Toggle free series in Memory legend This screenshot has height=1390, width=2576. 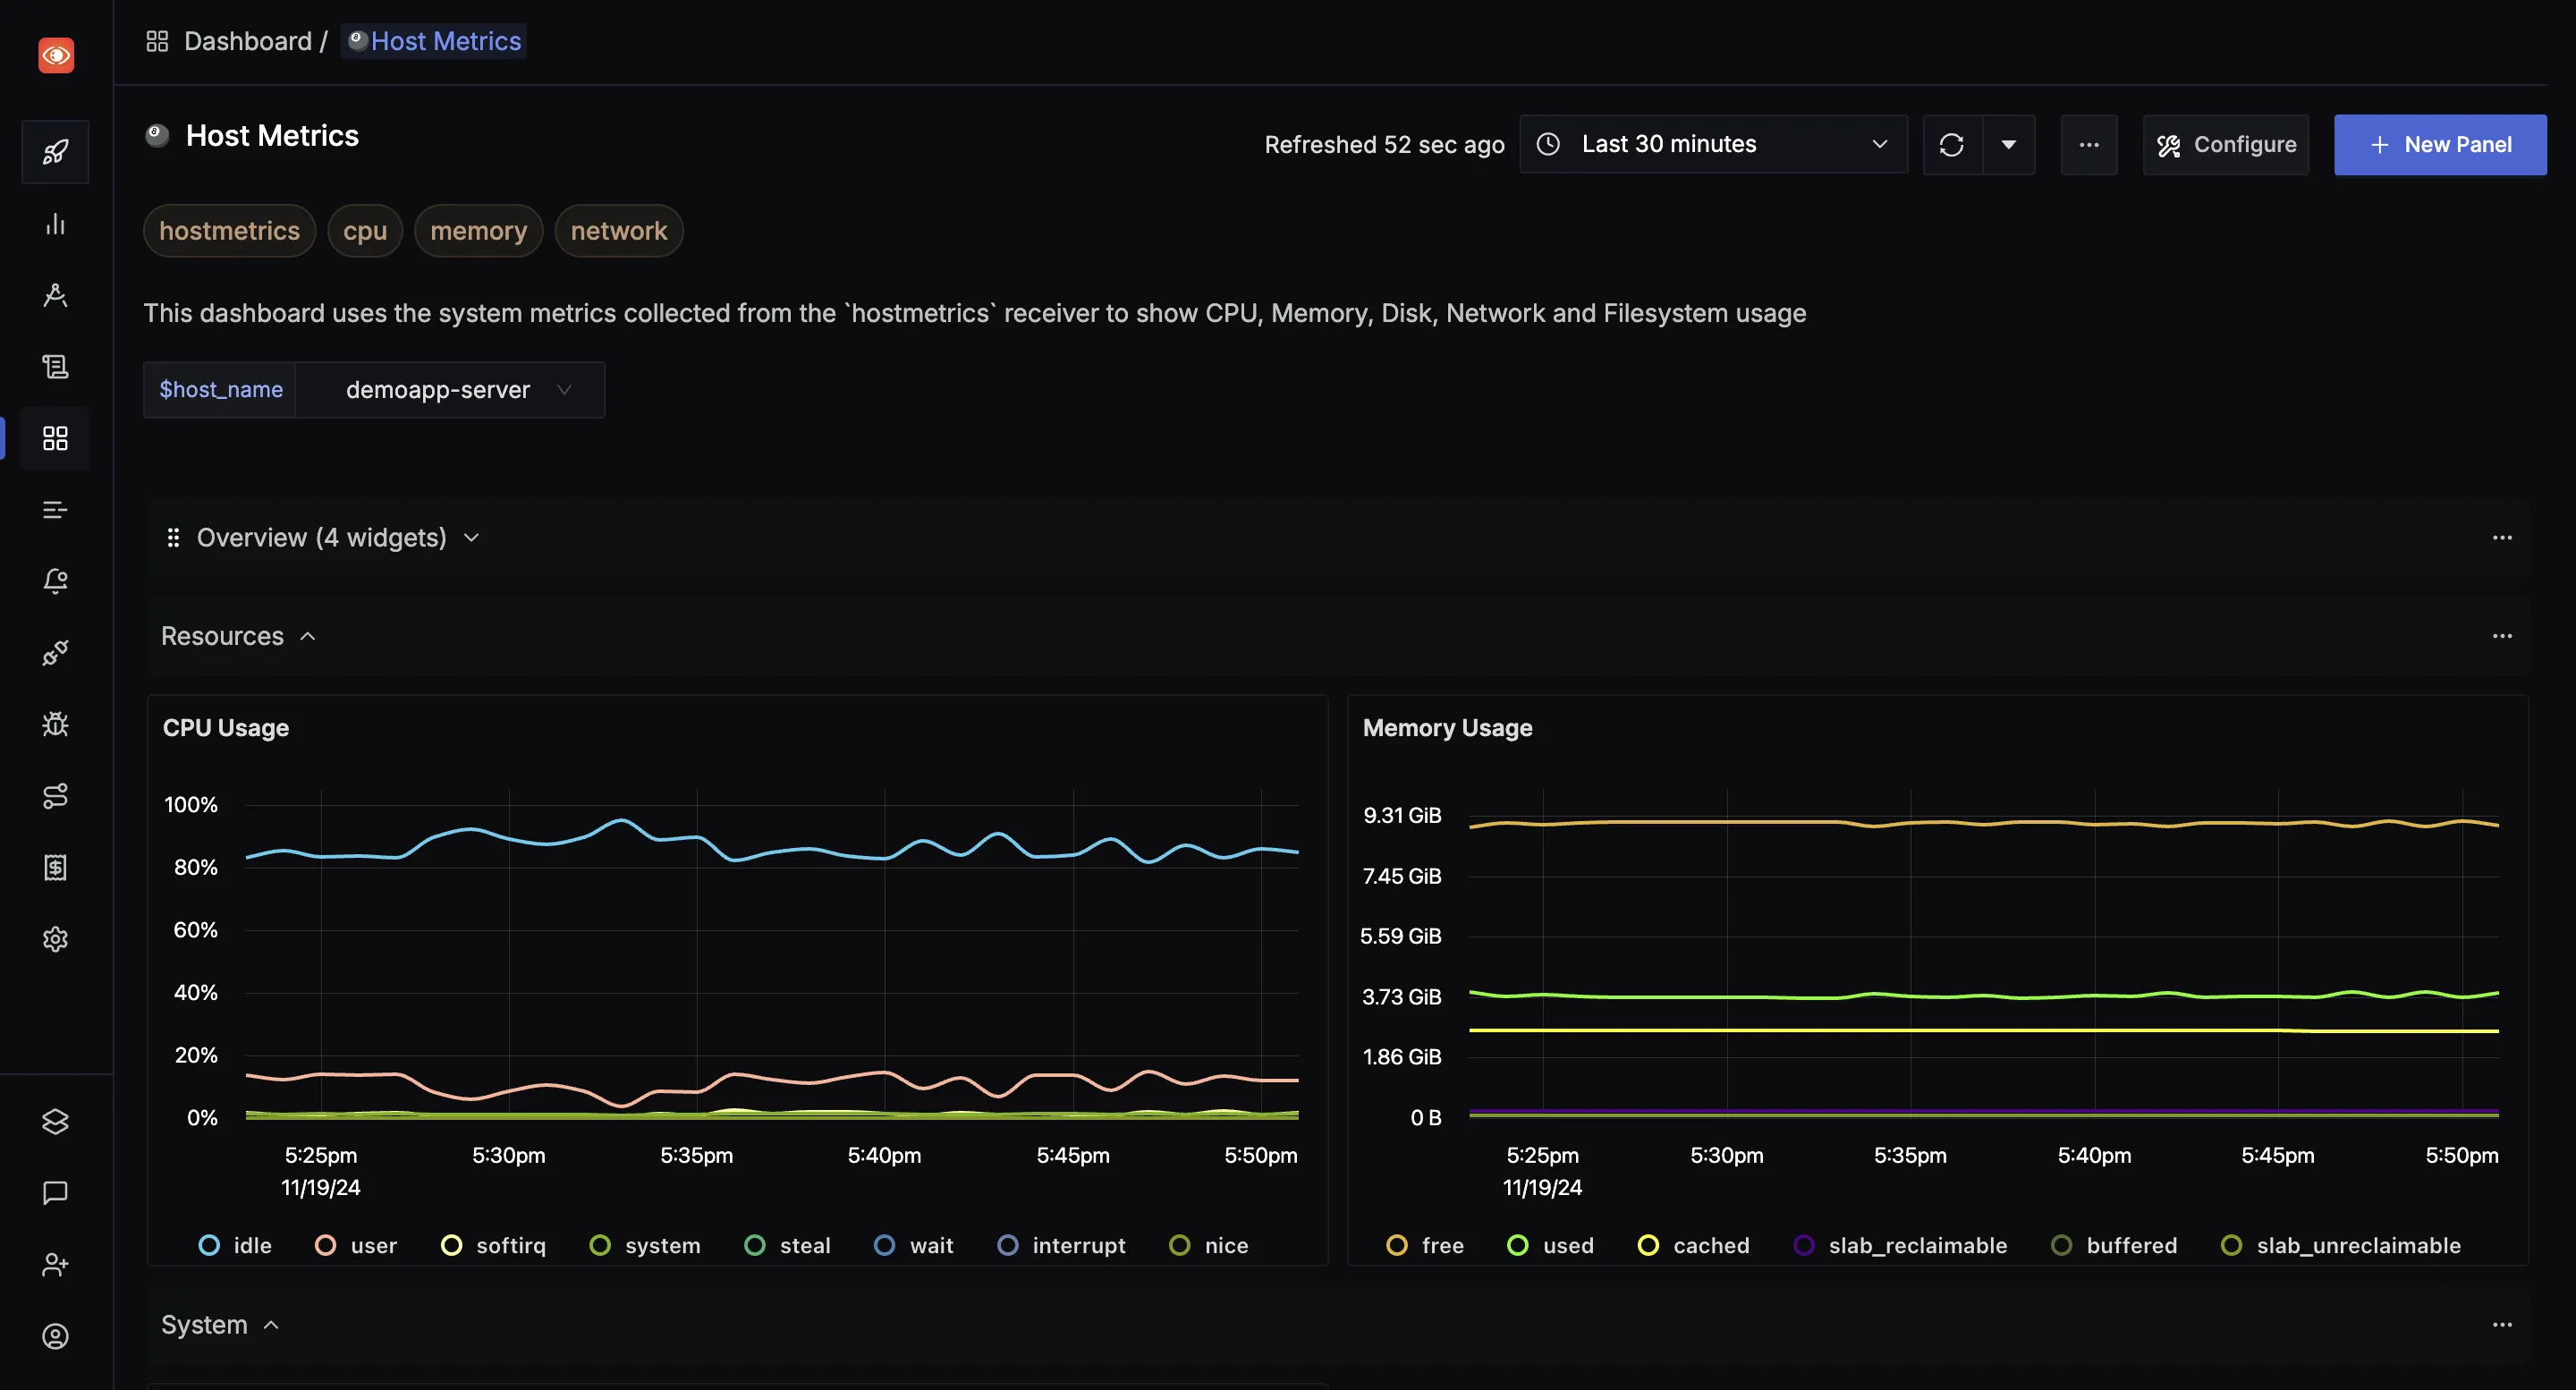1425,1246
